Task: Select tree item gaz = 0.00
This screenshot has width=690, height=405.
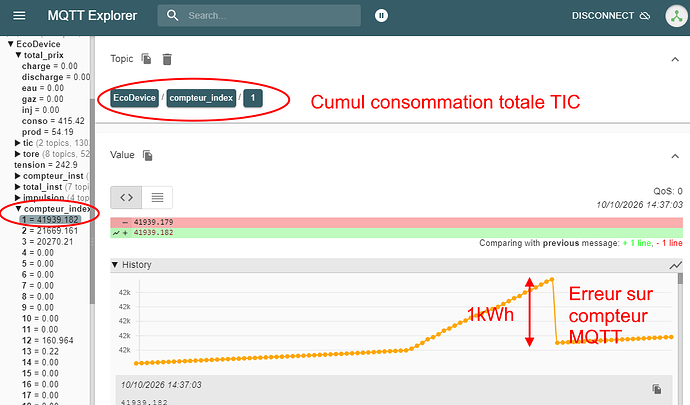Action: pyautogui.click(x=43, y=99)
